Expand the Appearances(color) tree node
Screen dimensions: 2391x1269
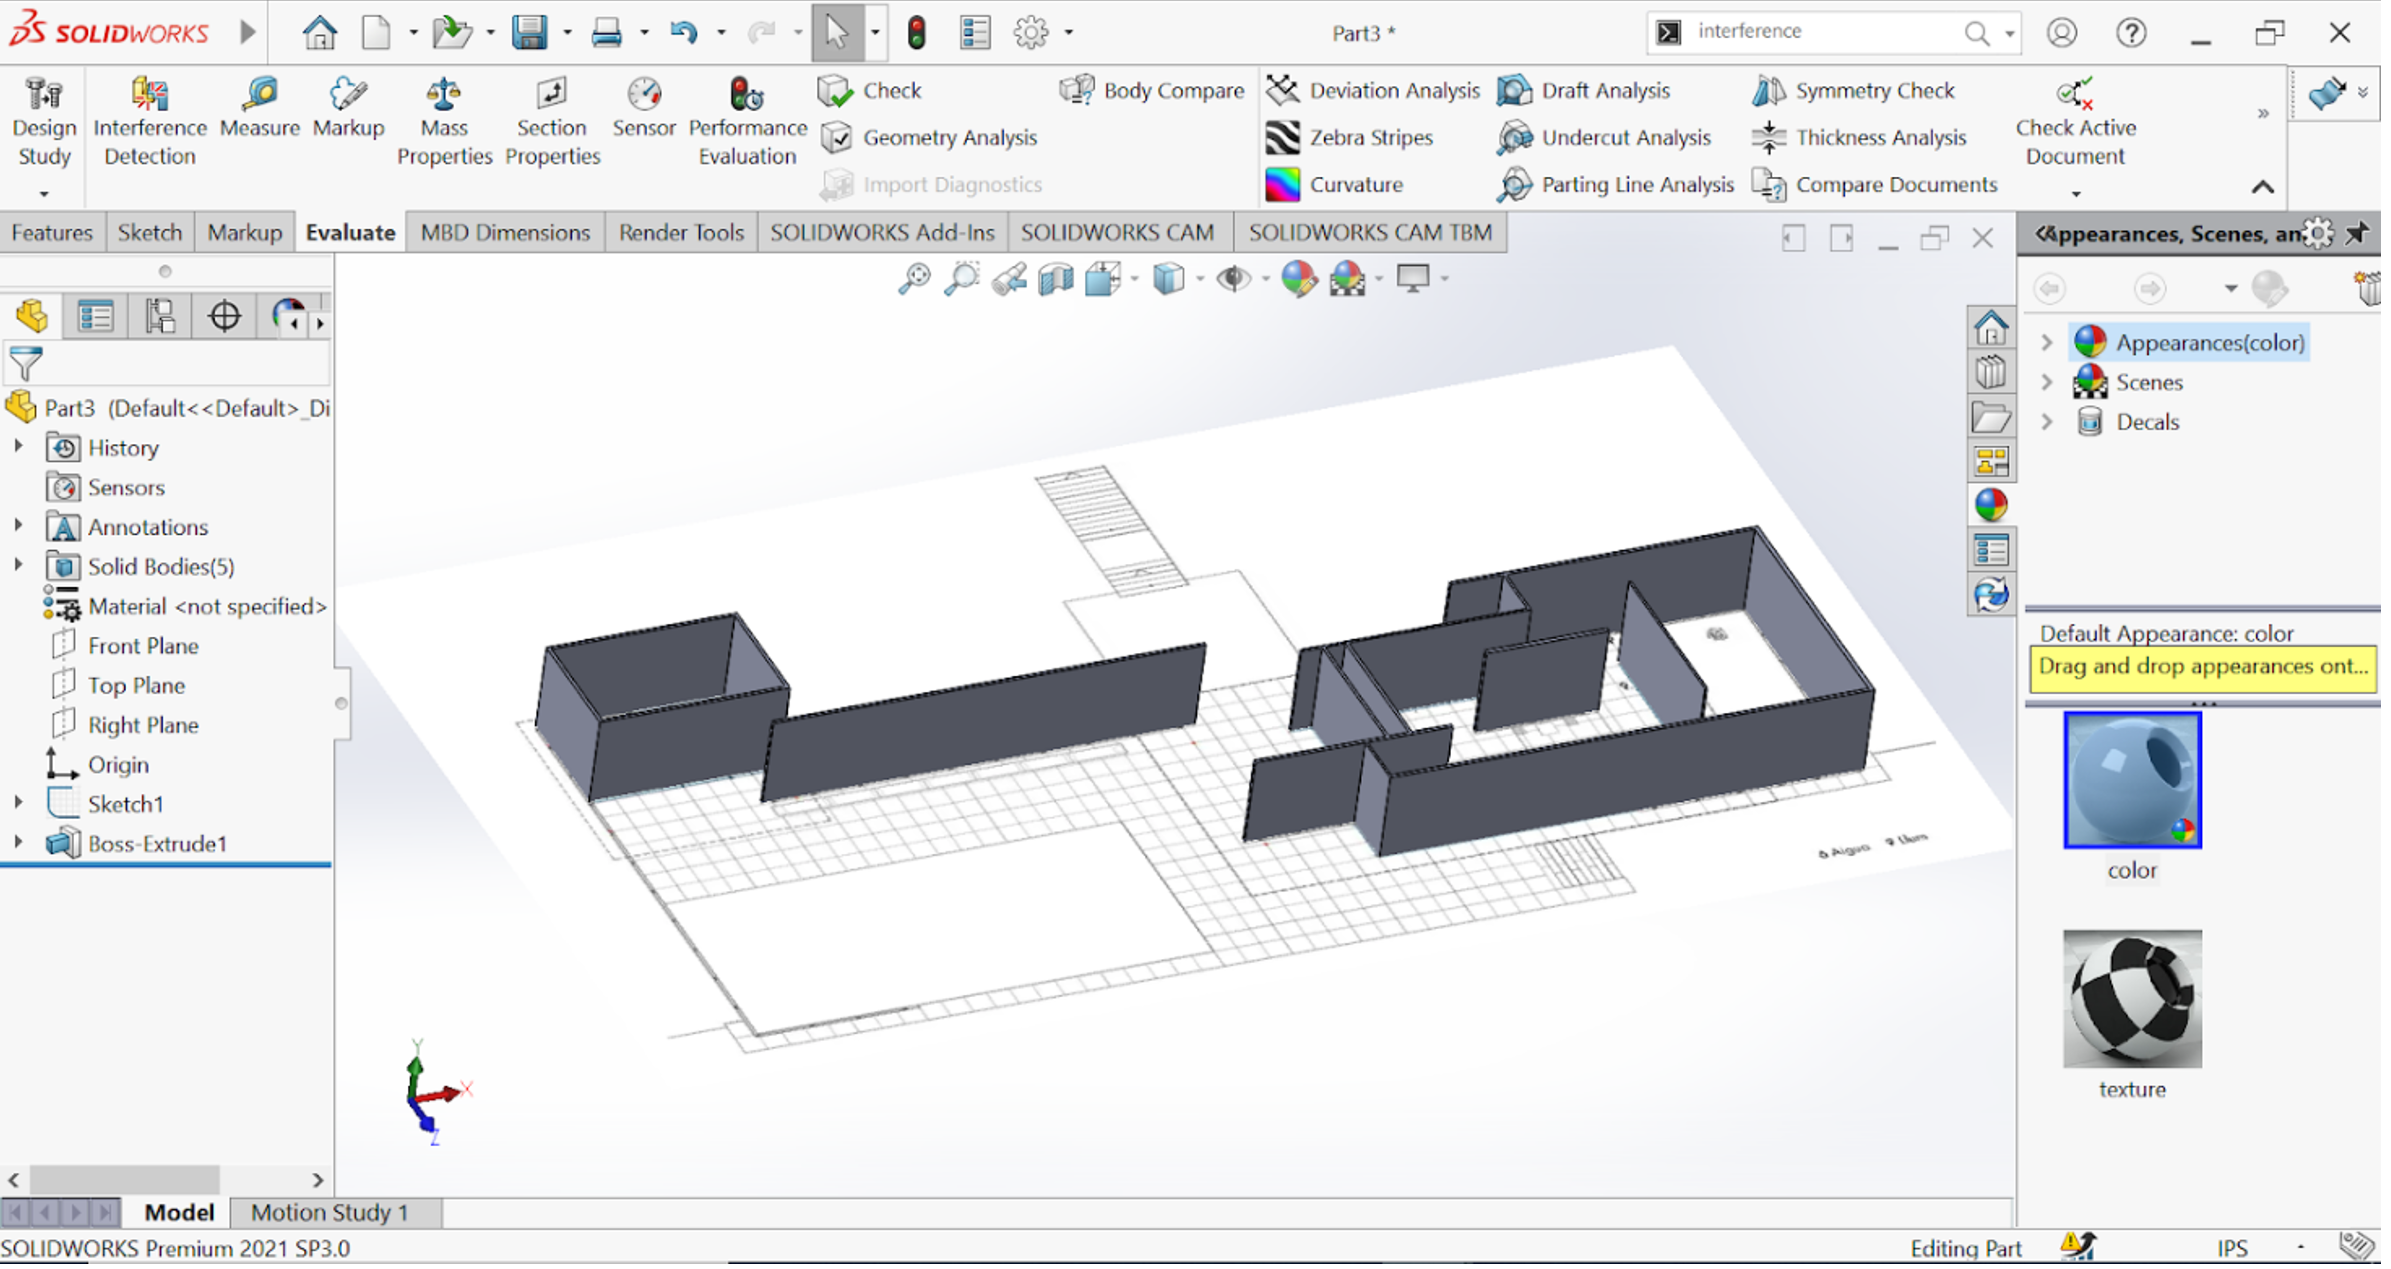point(2047,343)
